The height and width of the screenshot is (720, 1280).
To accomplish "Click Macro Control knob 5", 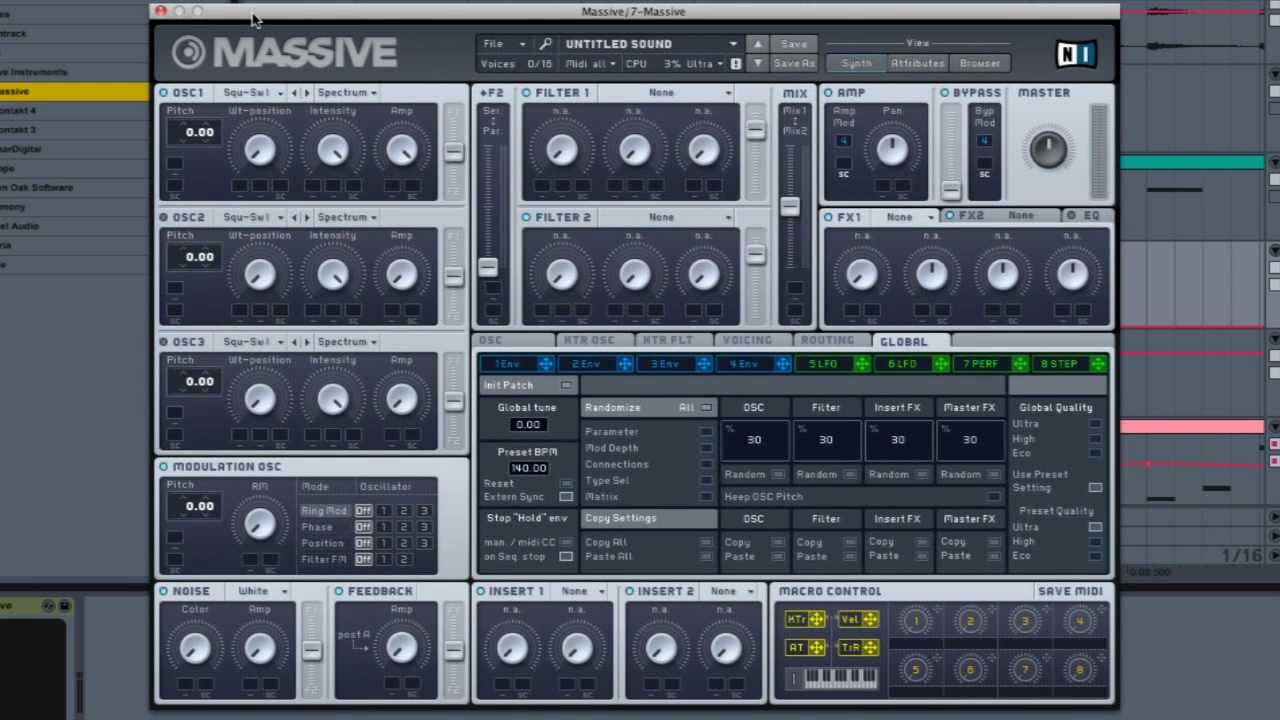I will tap(915, 670).
